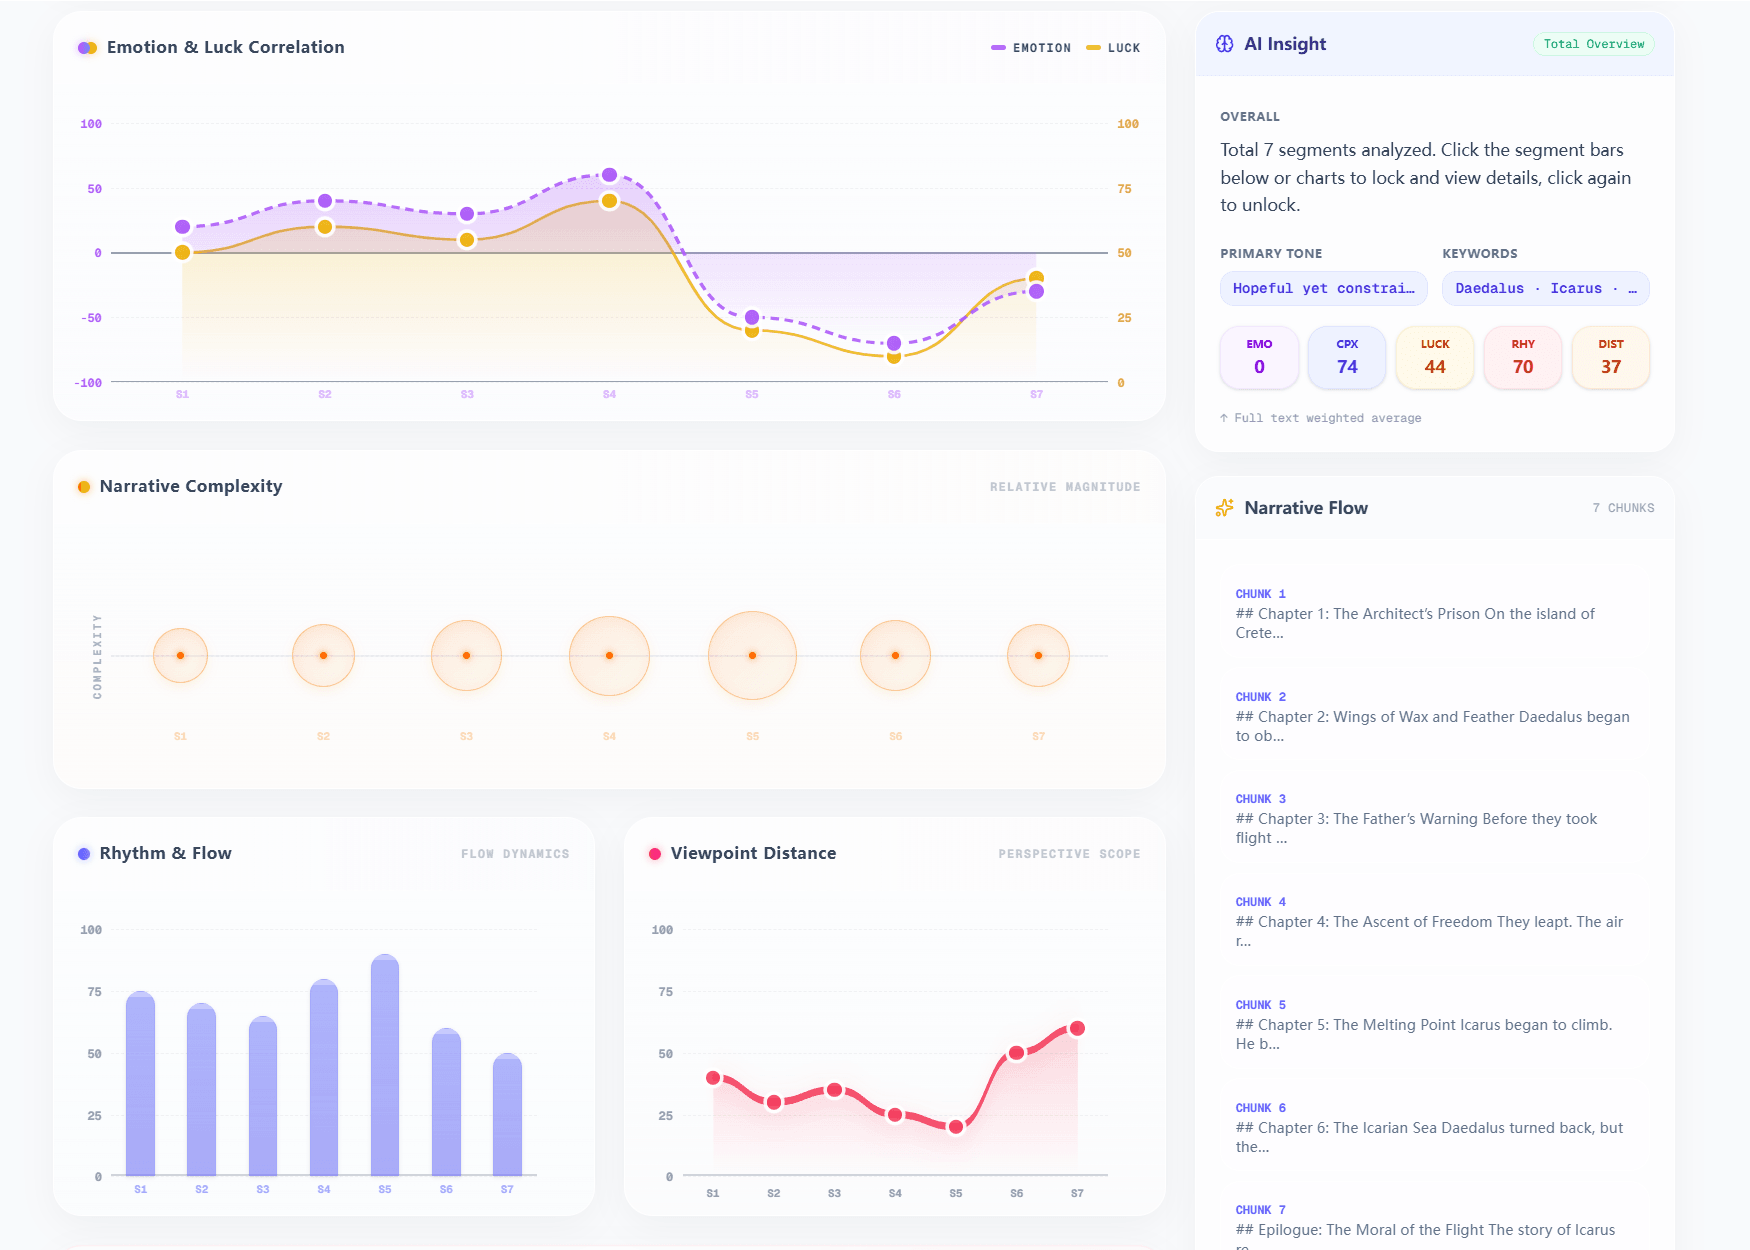The image size is (1750, 1250).
Task: Click the Emotion & Luck Correlation title dot icon
Action: point(87,48)
